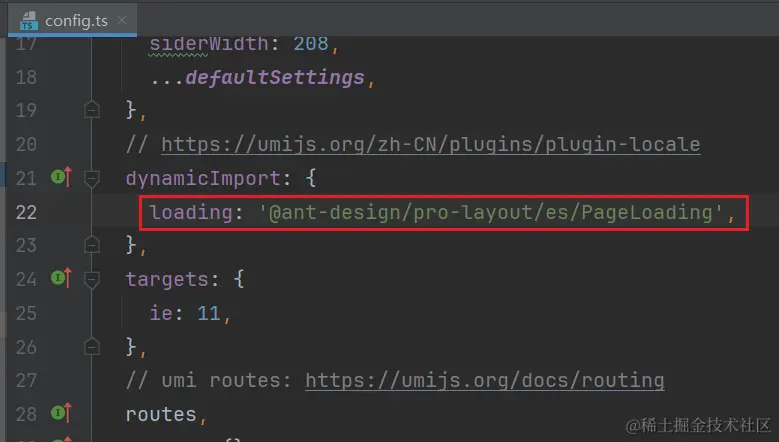779x442 pixels.
Task: Click implements gutter icon on line 21
Action: click(x=62, y=177)
